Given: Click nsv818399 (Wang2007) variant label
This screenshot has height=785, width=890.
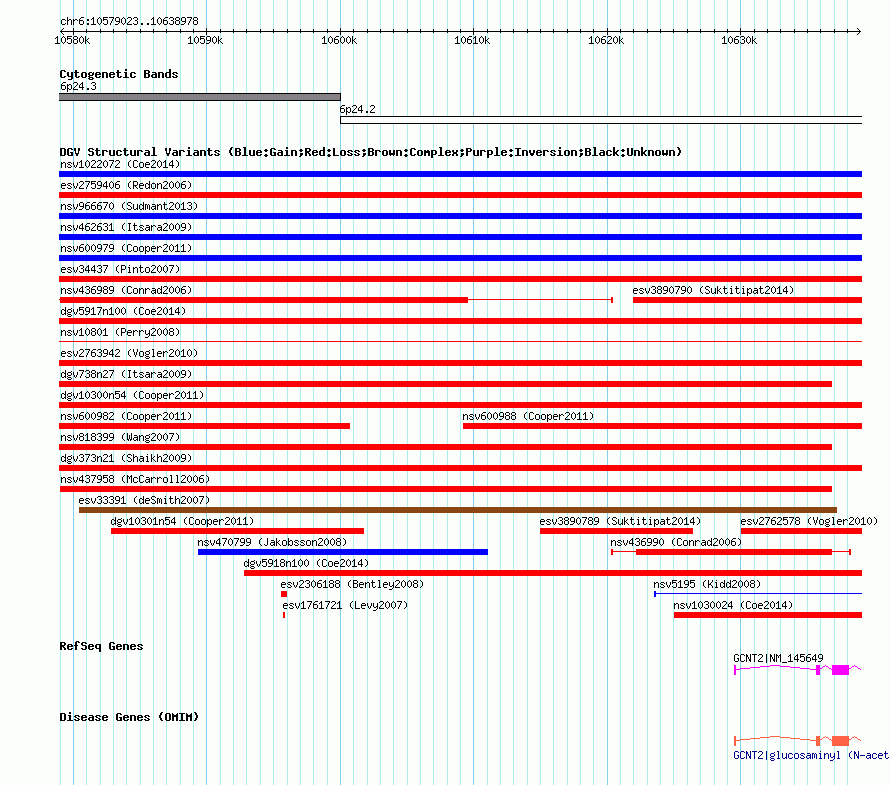Looking at the screenshot, I should [x=120, y=437].
